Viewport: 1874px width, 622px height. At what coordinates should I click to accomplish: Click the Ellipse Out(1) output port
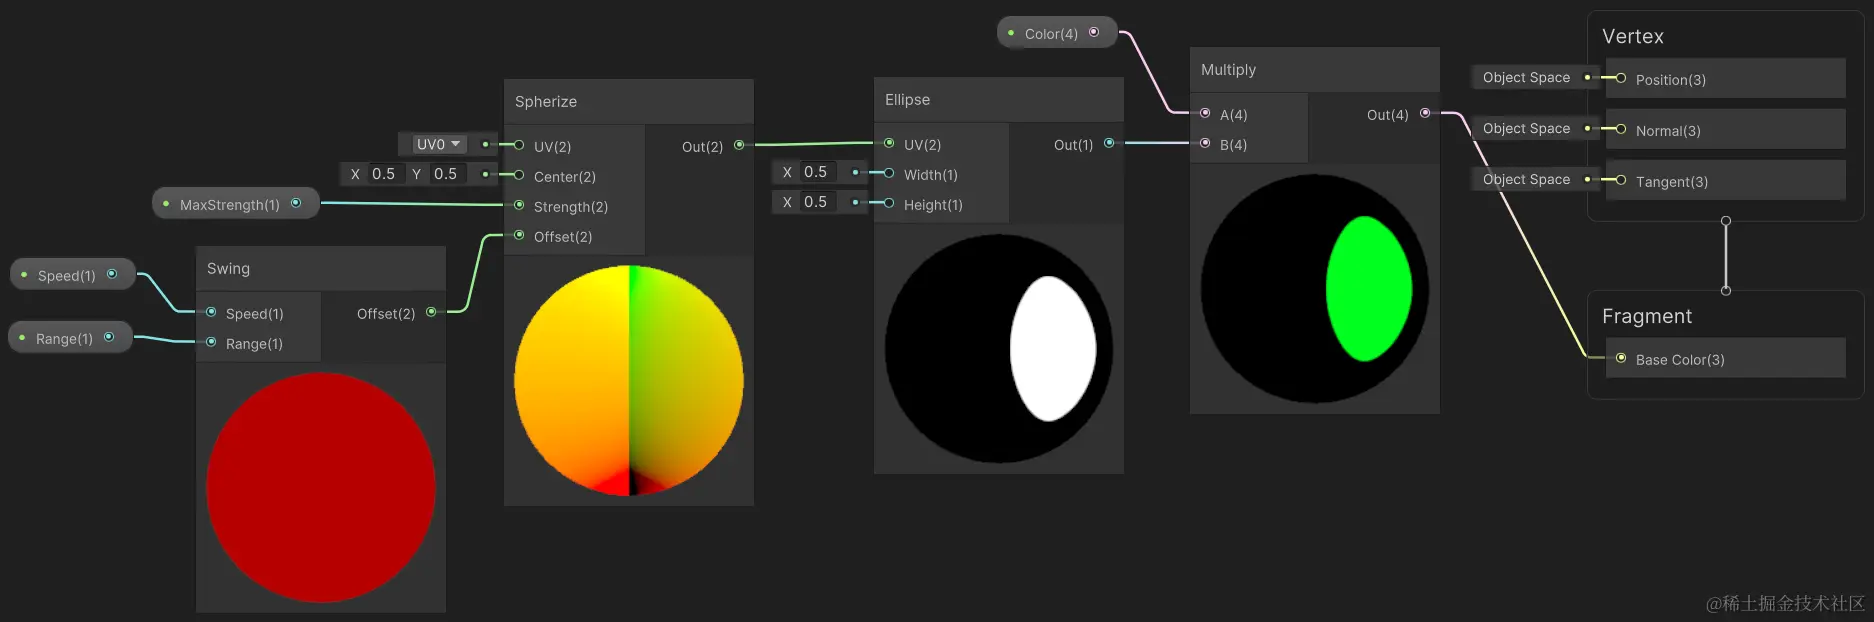[x=1109, y=143]
